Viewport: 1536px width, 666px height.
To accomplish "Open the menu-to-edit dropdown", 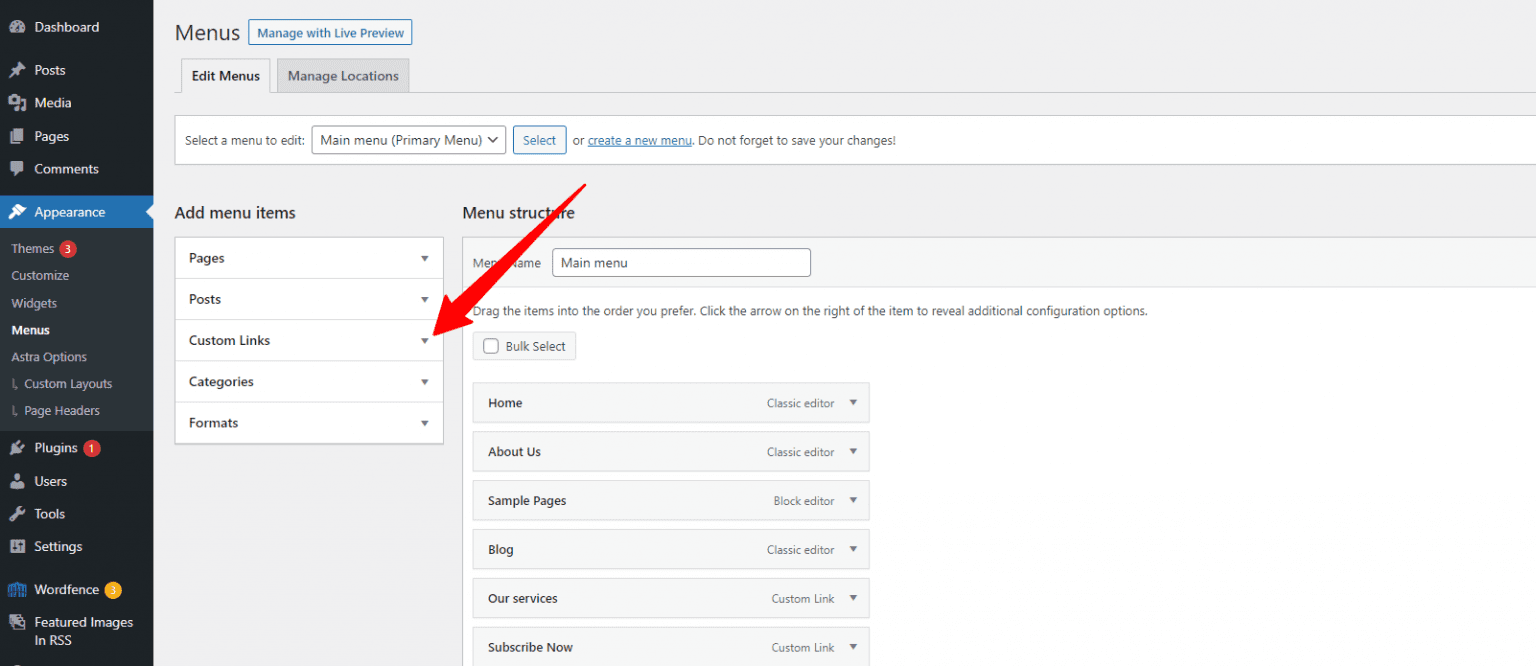I will click(x=408, y=140).
